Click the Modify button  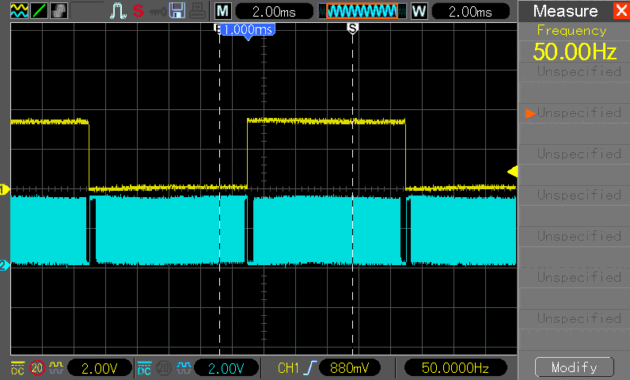coord(574,367)
